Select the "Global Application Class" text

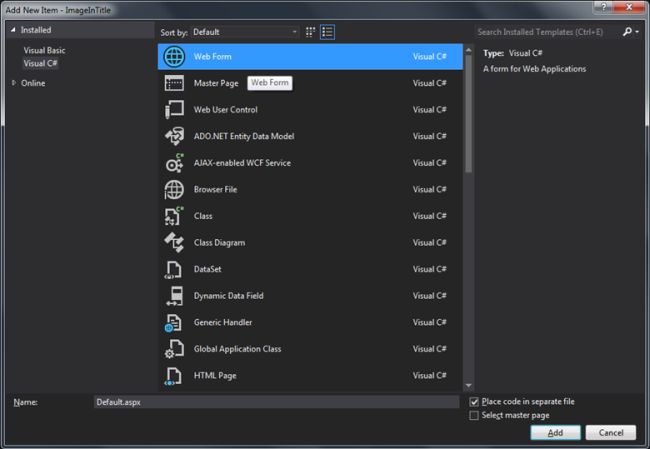click(237, 349)
